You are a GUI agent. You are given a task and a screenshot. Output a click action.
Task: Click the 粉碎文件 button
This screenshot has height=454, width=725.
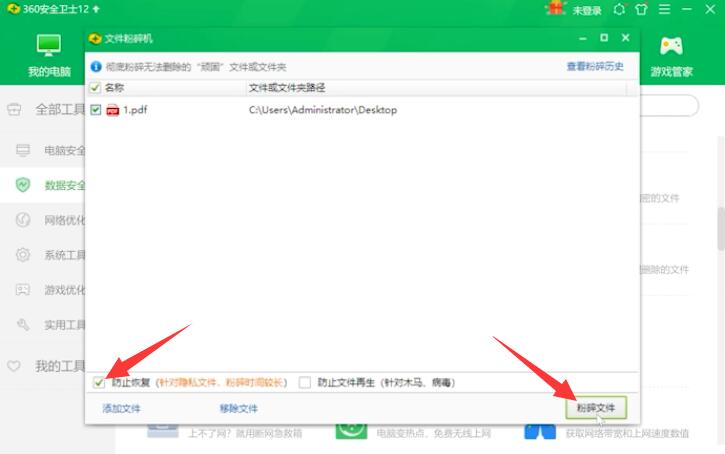tap(596, 408)
